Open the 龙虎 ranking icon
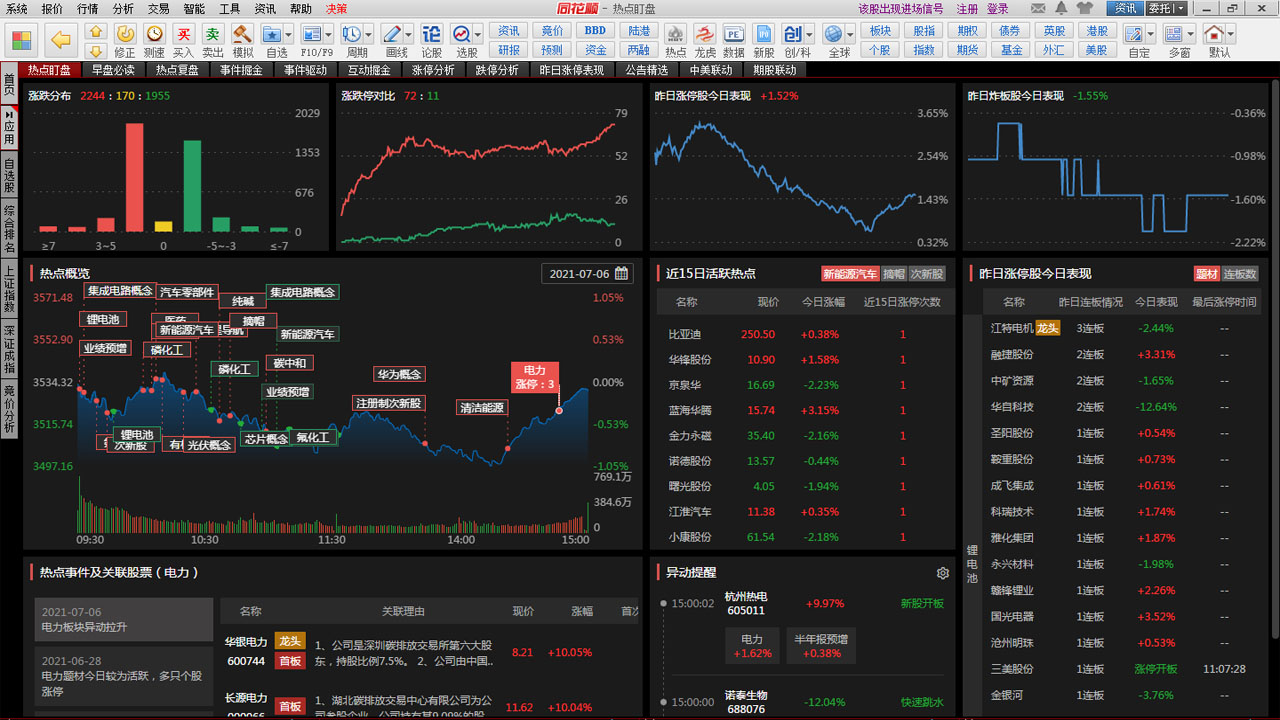 tap(705, 40)
